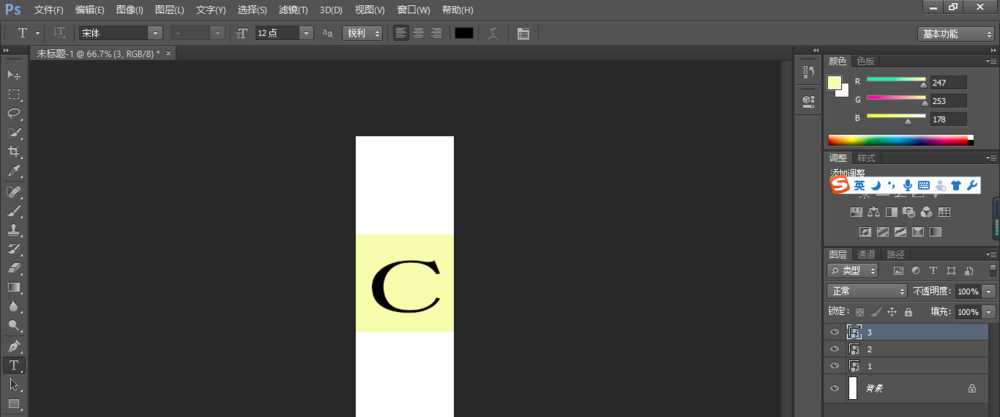Select the Pen tool
This screenshot has width=1000, height=417.
pyautogui.click(x=14, y=345)
